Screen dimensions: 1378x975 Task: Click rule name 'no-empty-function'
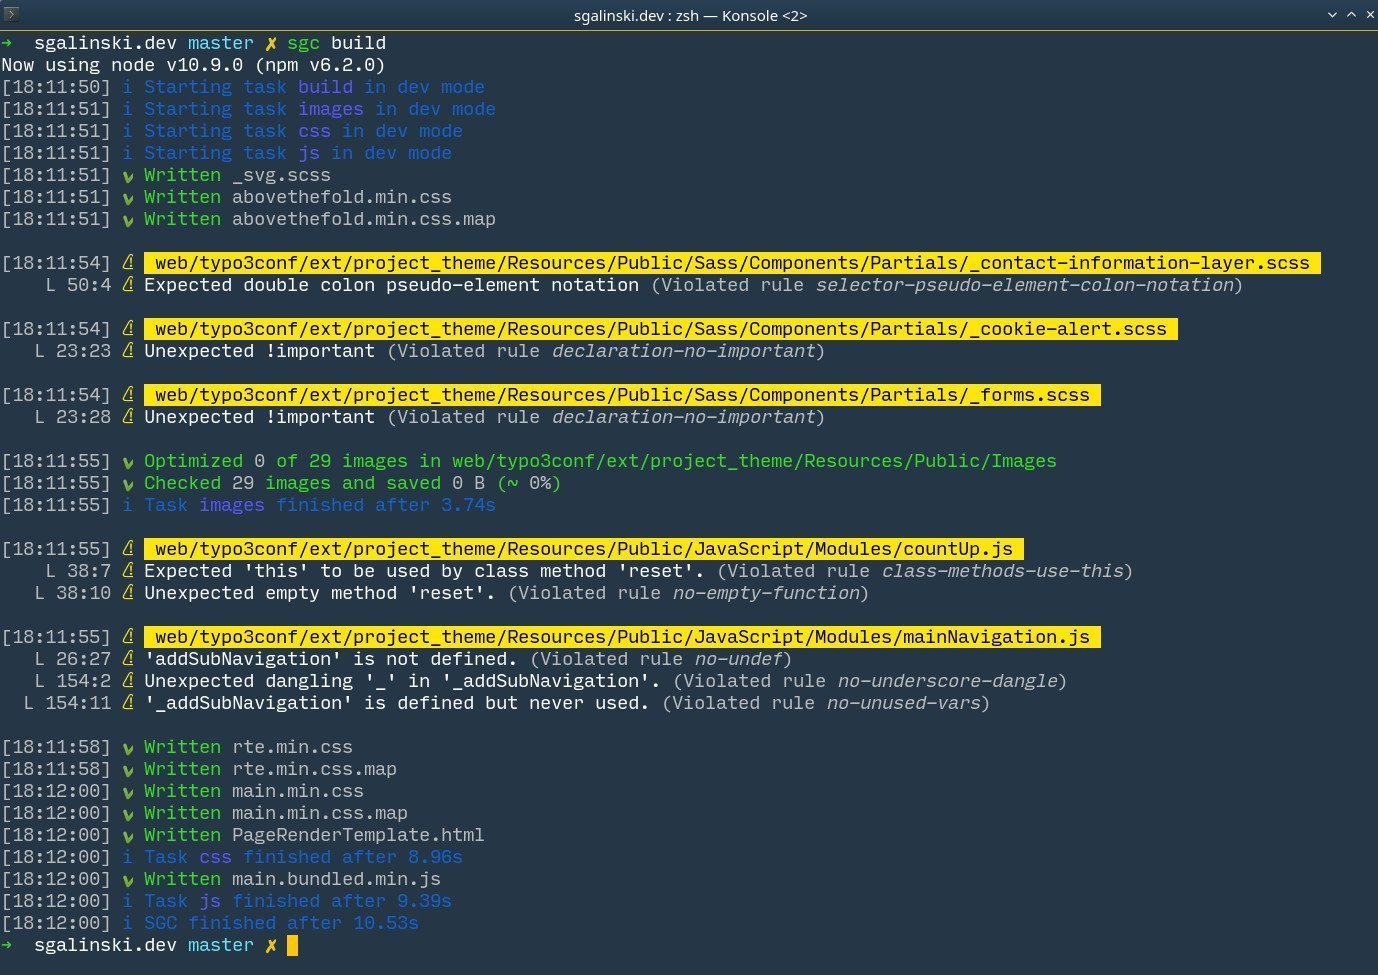pos(765,593)
